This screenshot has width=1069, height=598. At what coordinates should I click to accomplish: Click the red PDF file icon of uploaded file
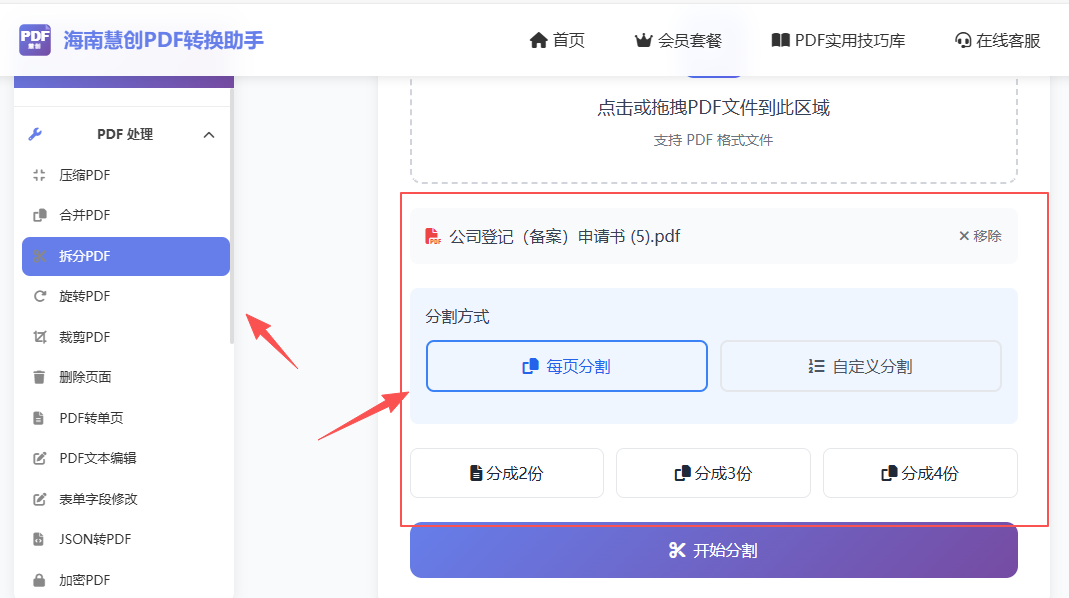pos(432,237)
